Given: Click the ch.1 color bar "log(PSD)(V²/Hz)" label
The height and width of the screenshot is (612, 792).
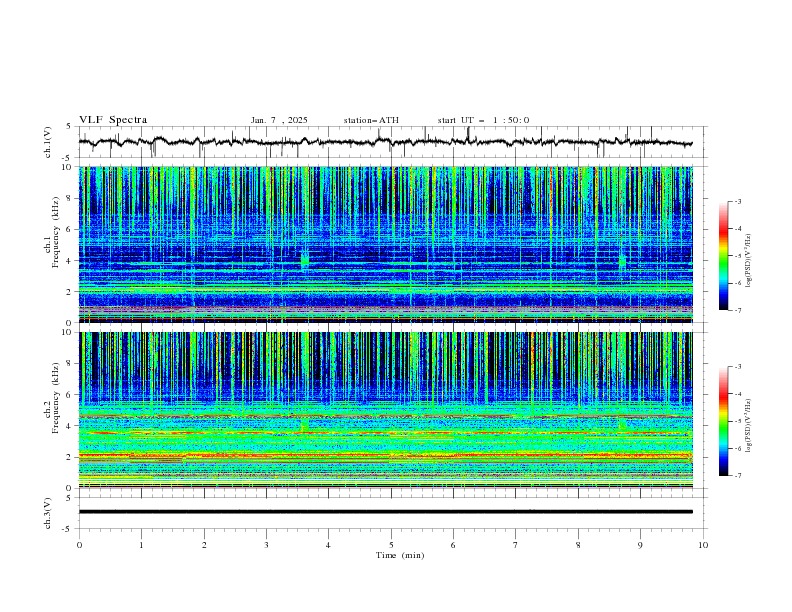Looking at the screenshot, I should point(749,261).
